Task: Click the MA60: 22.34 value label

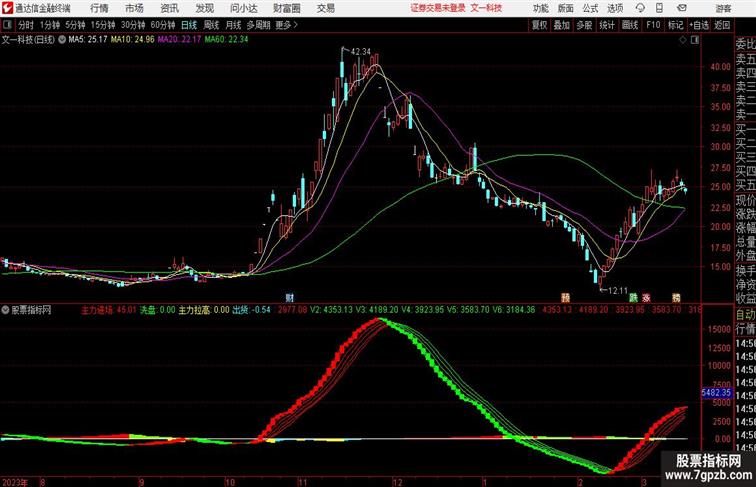Action: (226, 40)
